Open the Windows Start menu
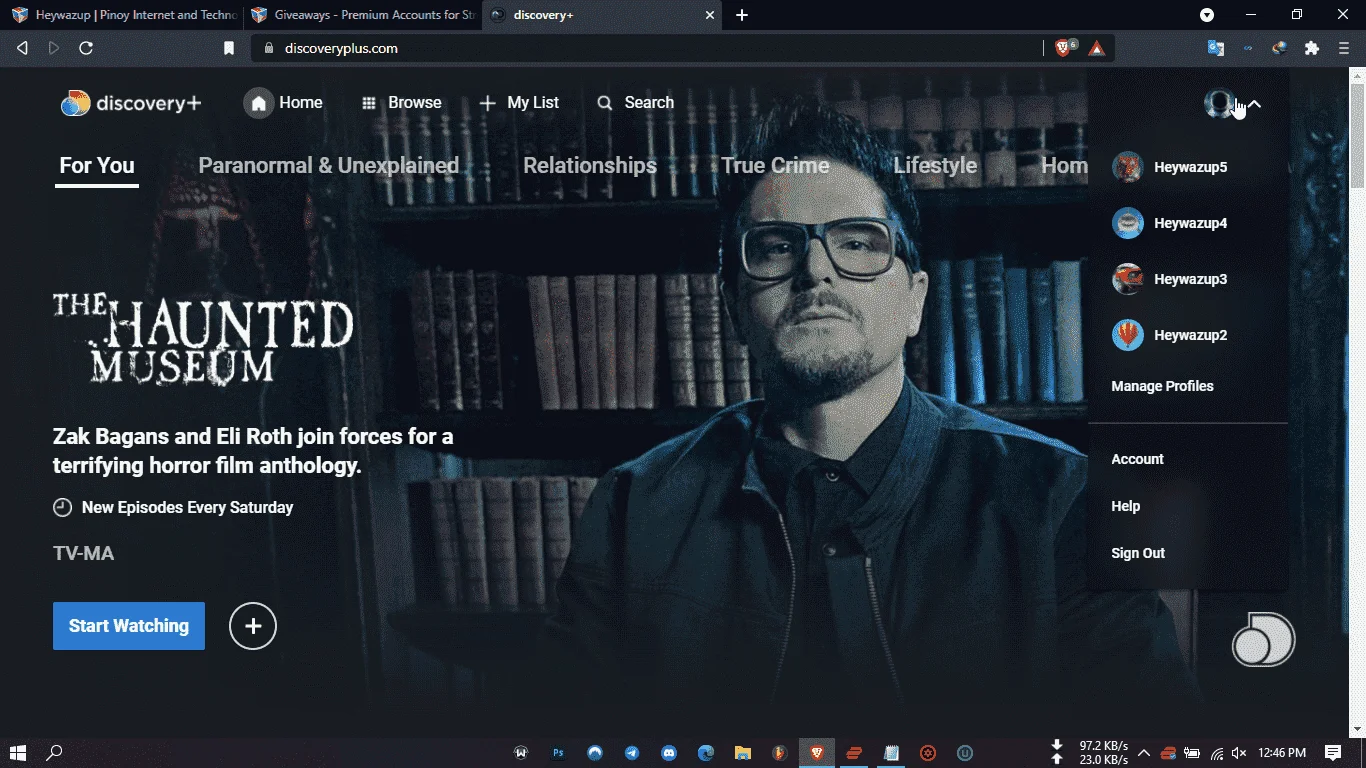Screen dimensions: 1366x768 (17, 753)
